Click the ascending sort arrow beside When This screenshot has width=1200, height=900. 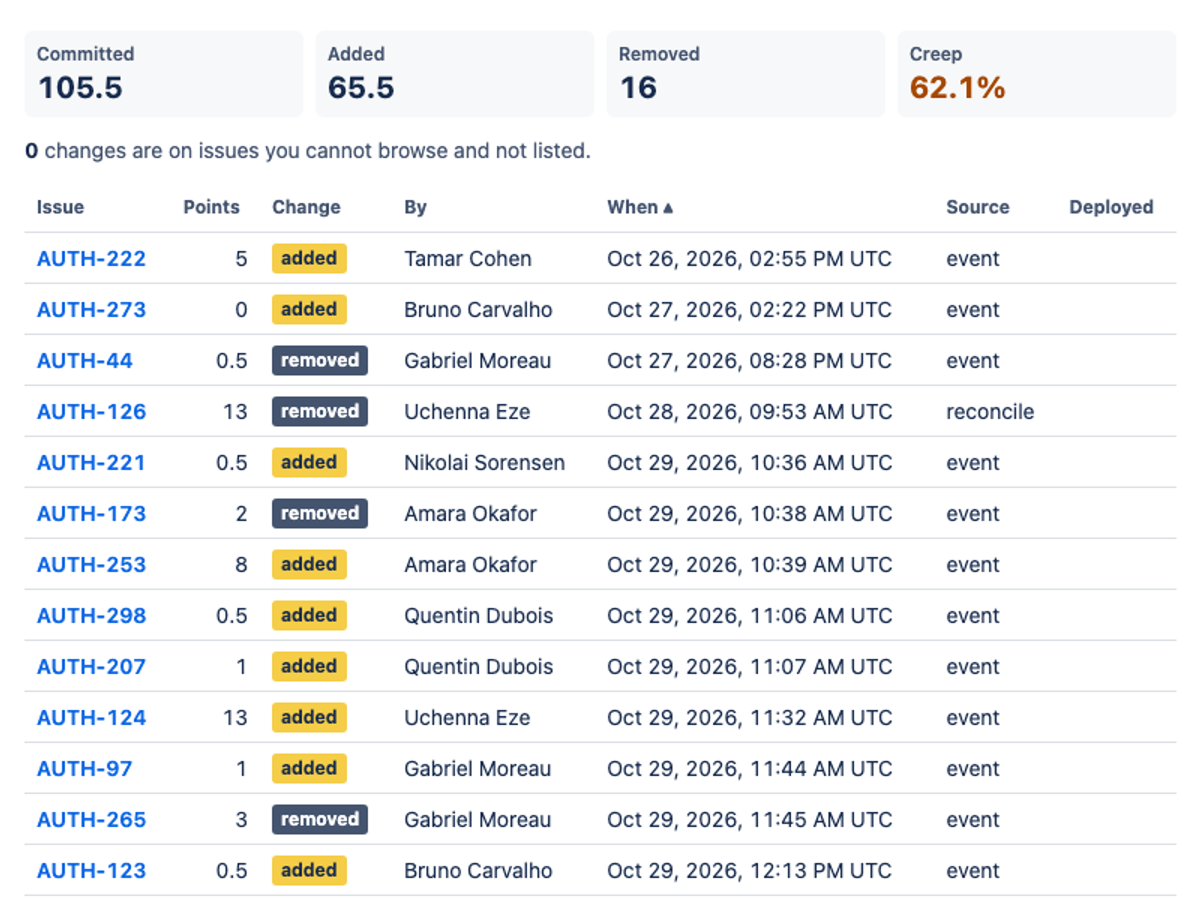click(x=668, y=208)
